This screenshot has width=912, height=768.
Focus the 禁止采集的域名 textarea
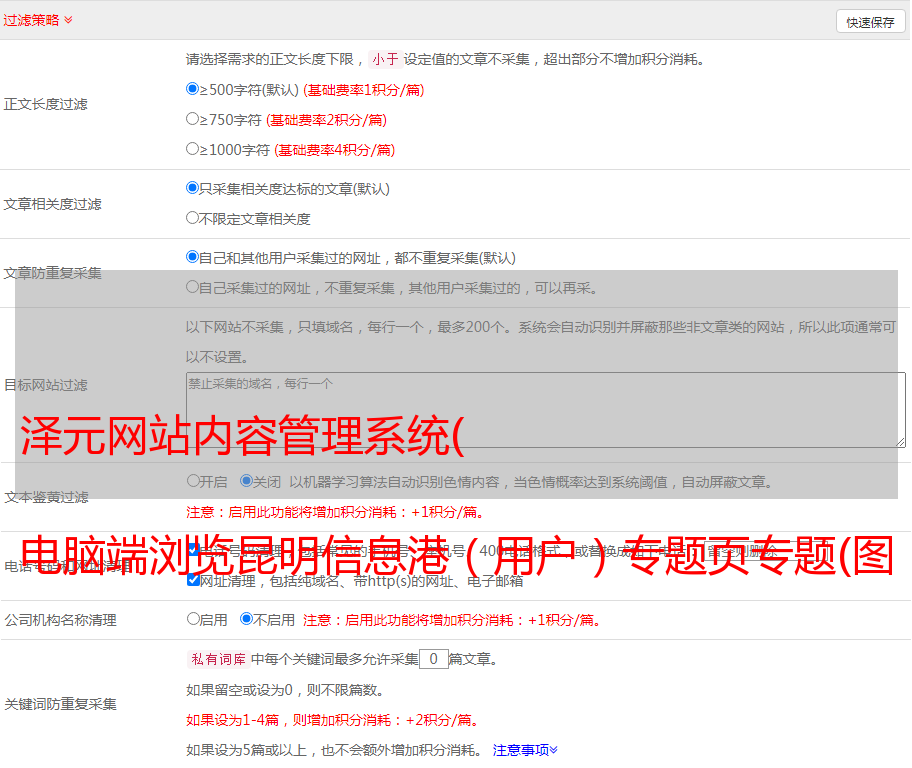pos(546,410)
